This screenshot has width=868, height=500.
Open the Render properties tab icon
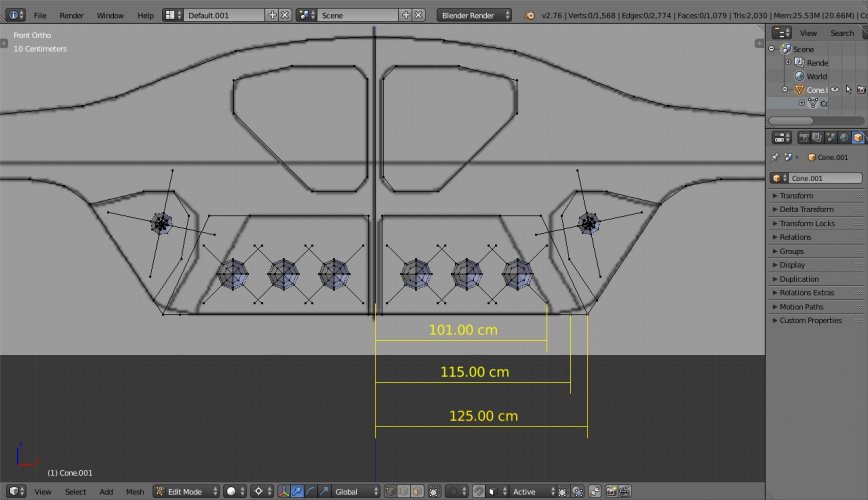(804, 137)
